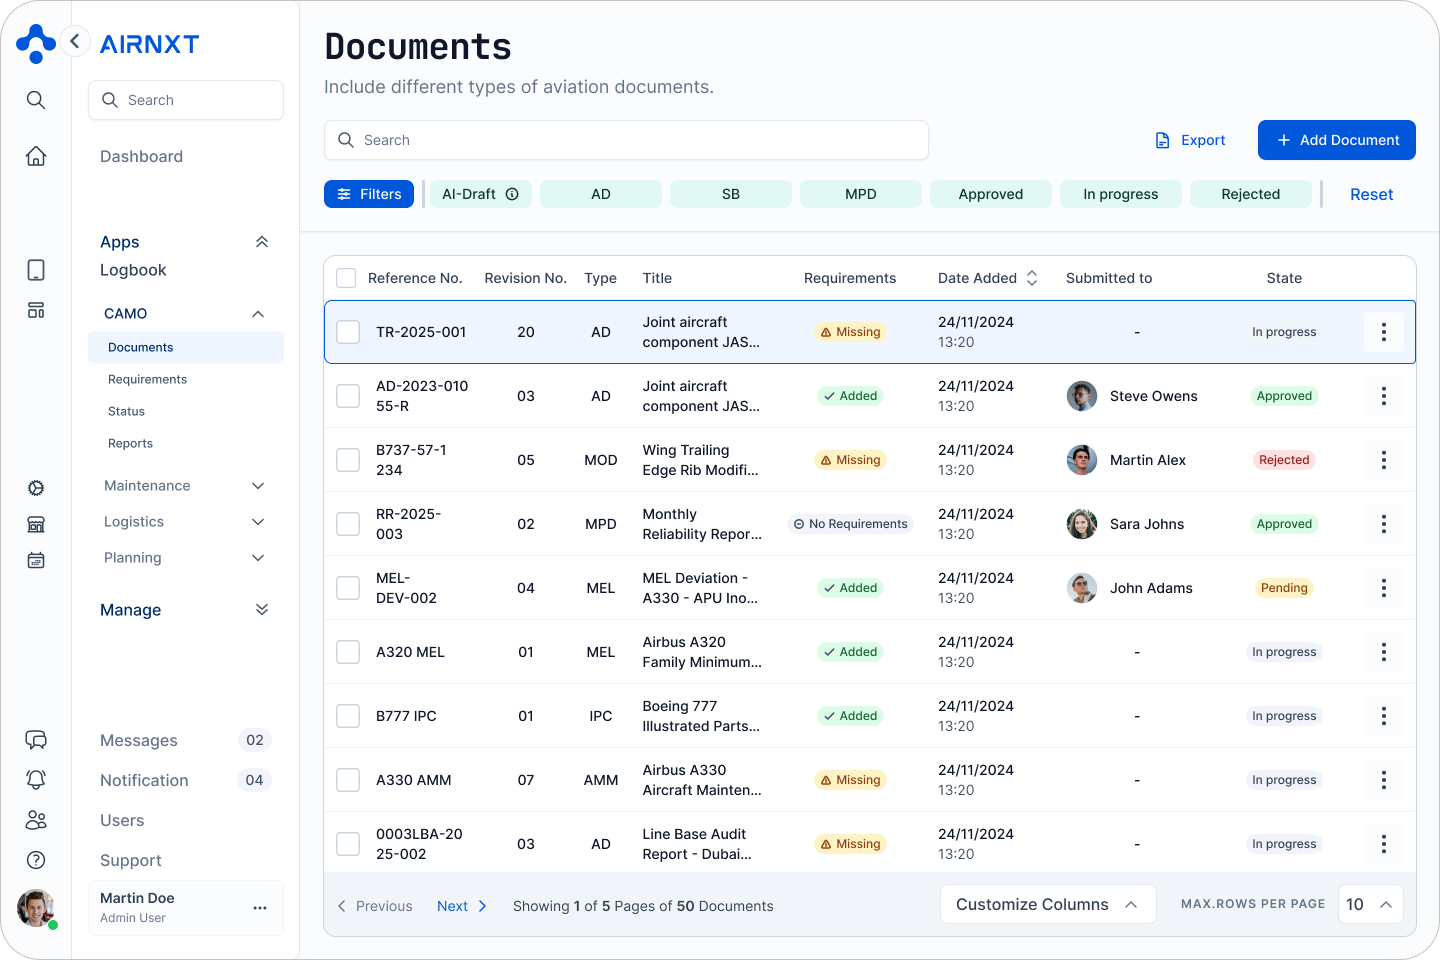This screenshot has width=1440, height=960.
Task: Select the Export icon above the table
Action: 1161,140
